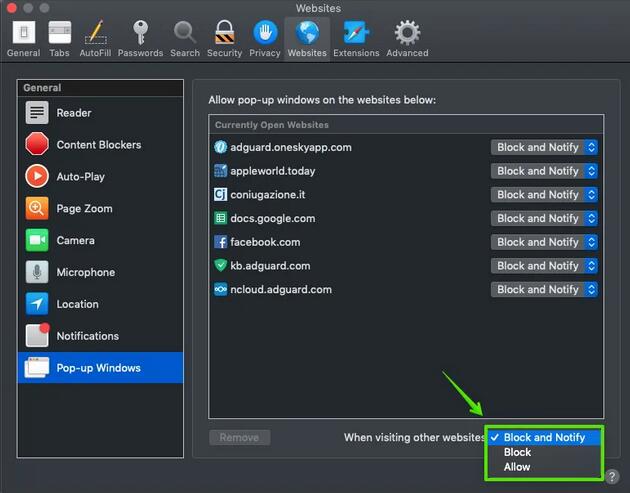Choose Block in the open dropdown menu

pos(517,452)
